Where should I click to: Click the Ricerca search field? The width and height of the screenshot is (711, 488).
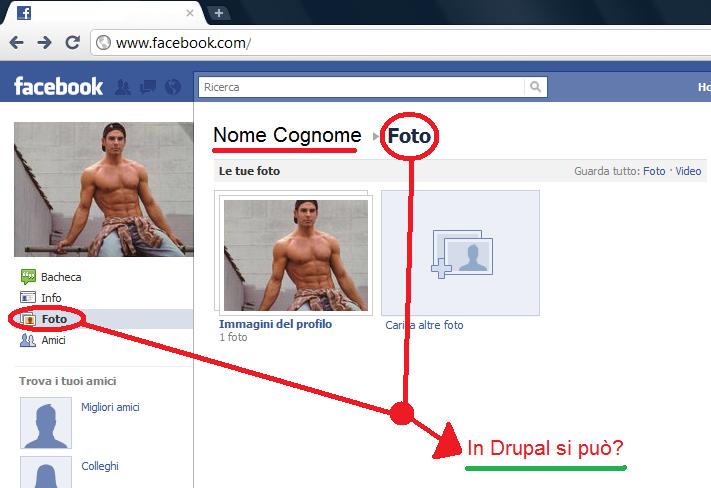click(x=361, y=87)
